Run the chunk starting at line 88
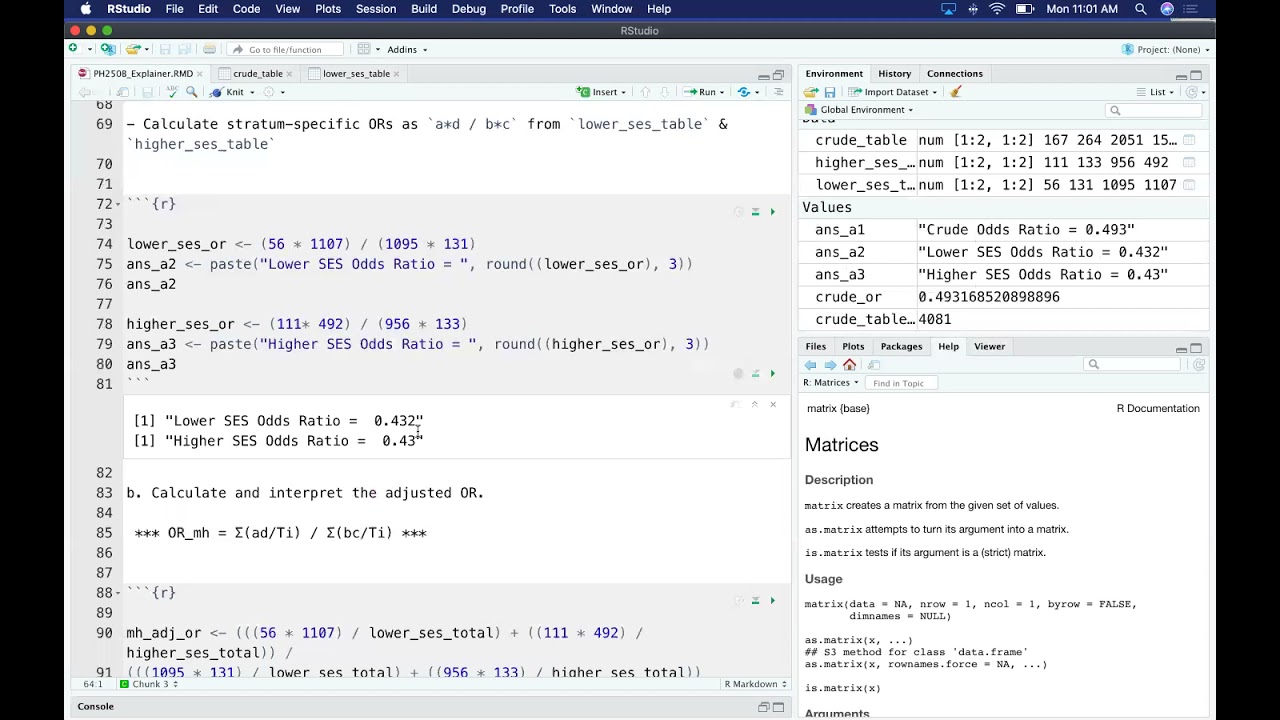The image size is (1280, 720). (x=772, y=601)
